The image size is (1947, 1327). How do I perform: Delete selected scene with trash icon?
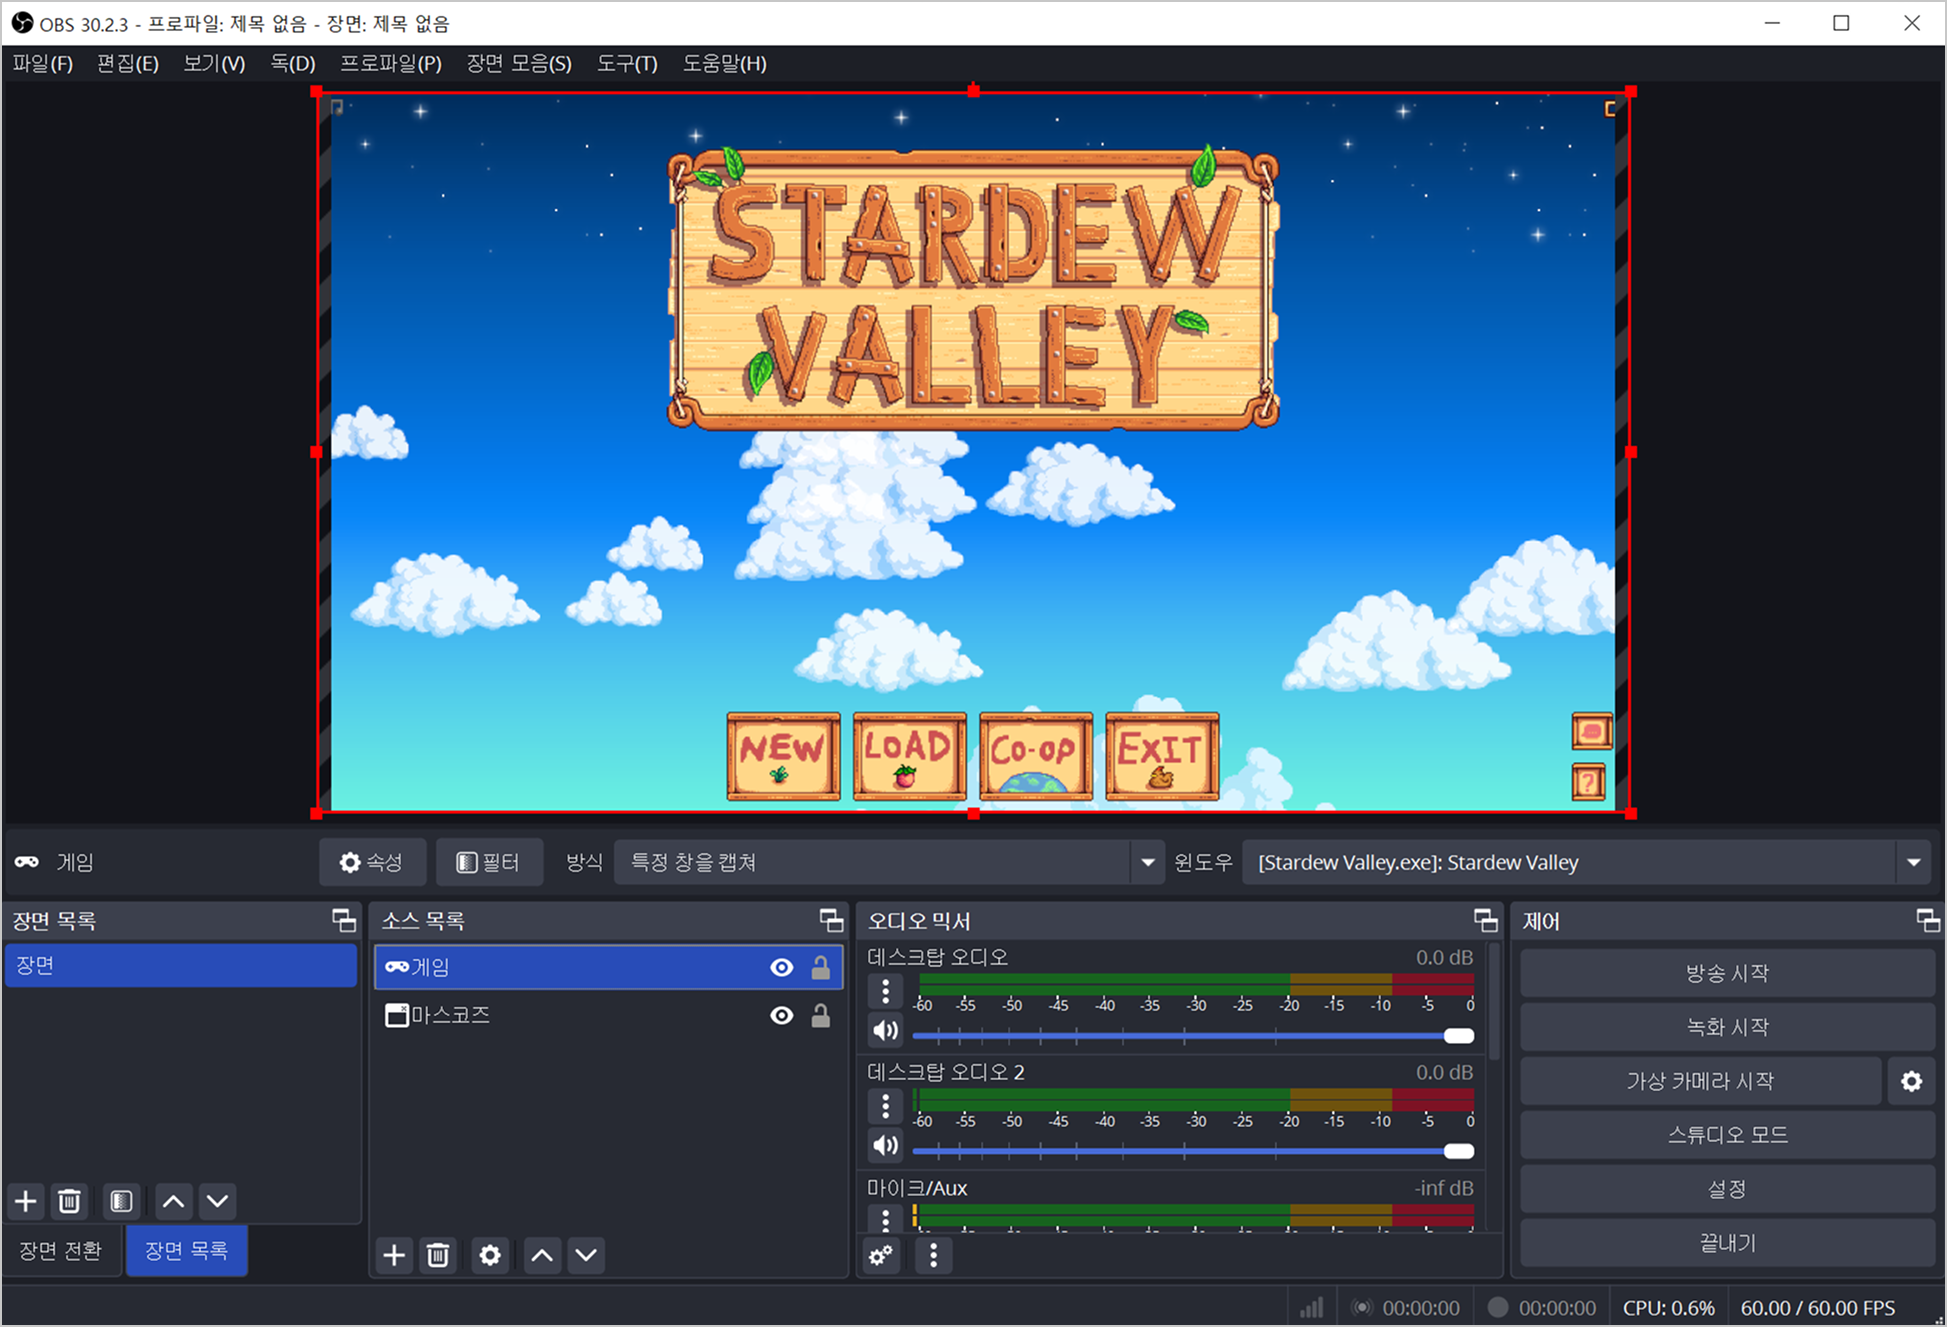click(x=69, y=1201)
